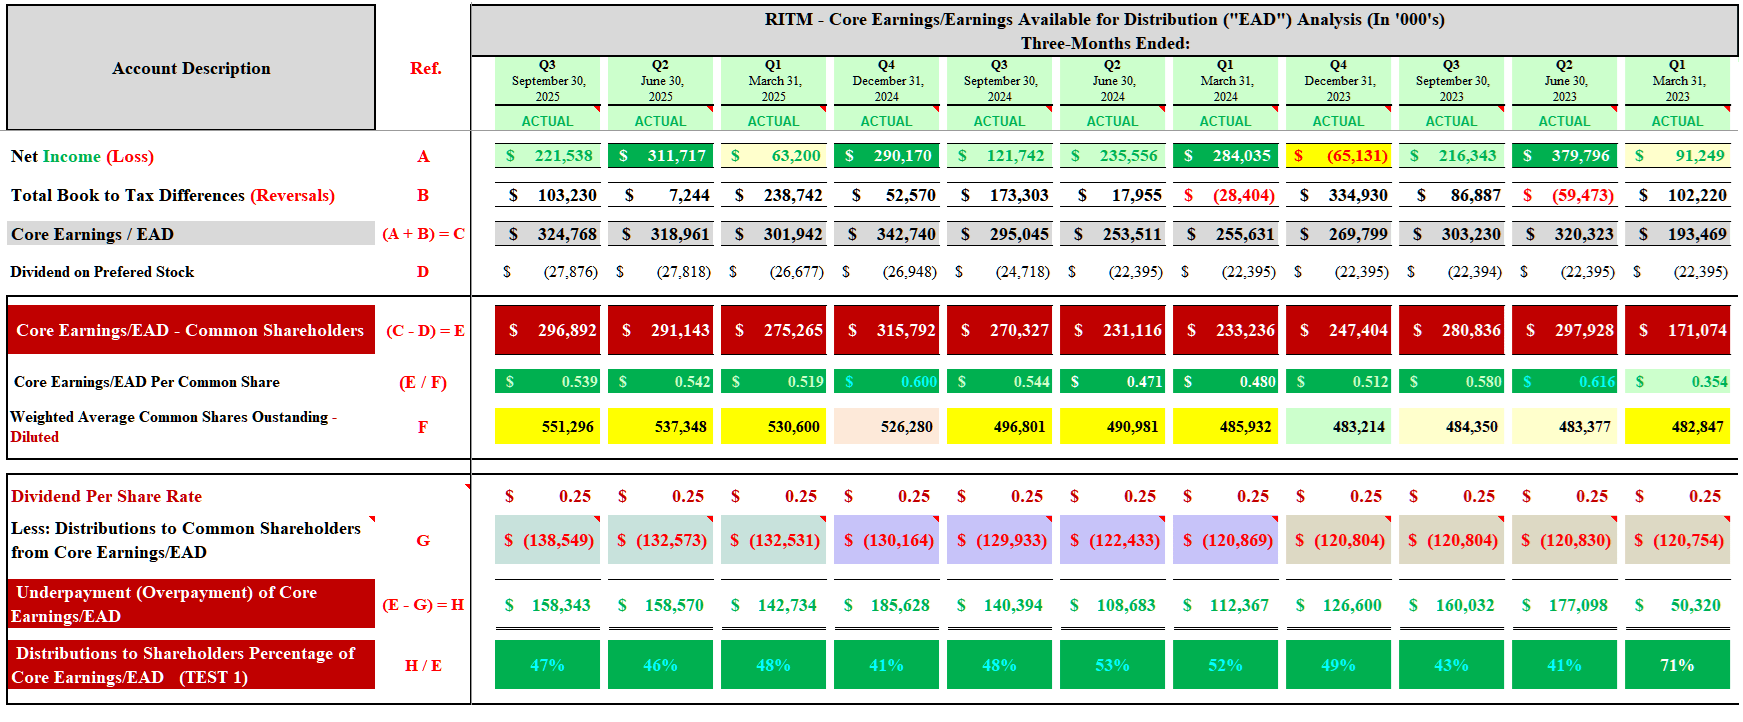Select per share value 0.600

point(886,382)
